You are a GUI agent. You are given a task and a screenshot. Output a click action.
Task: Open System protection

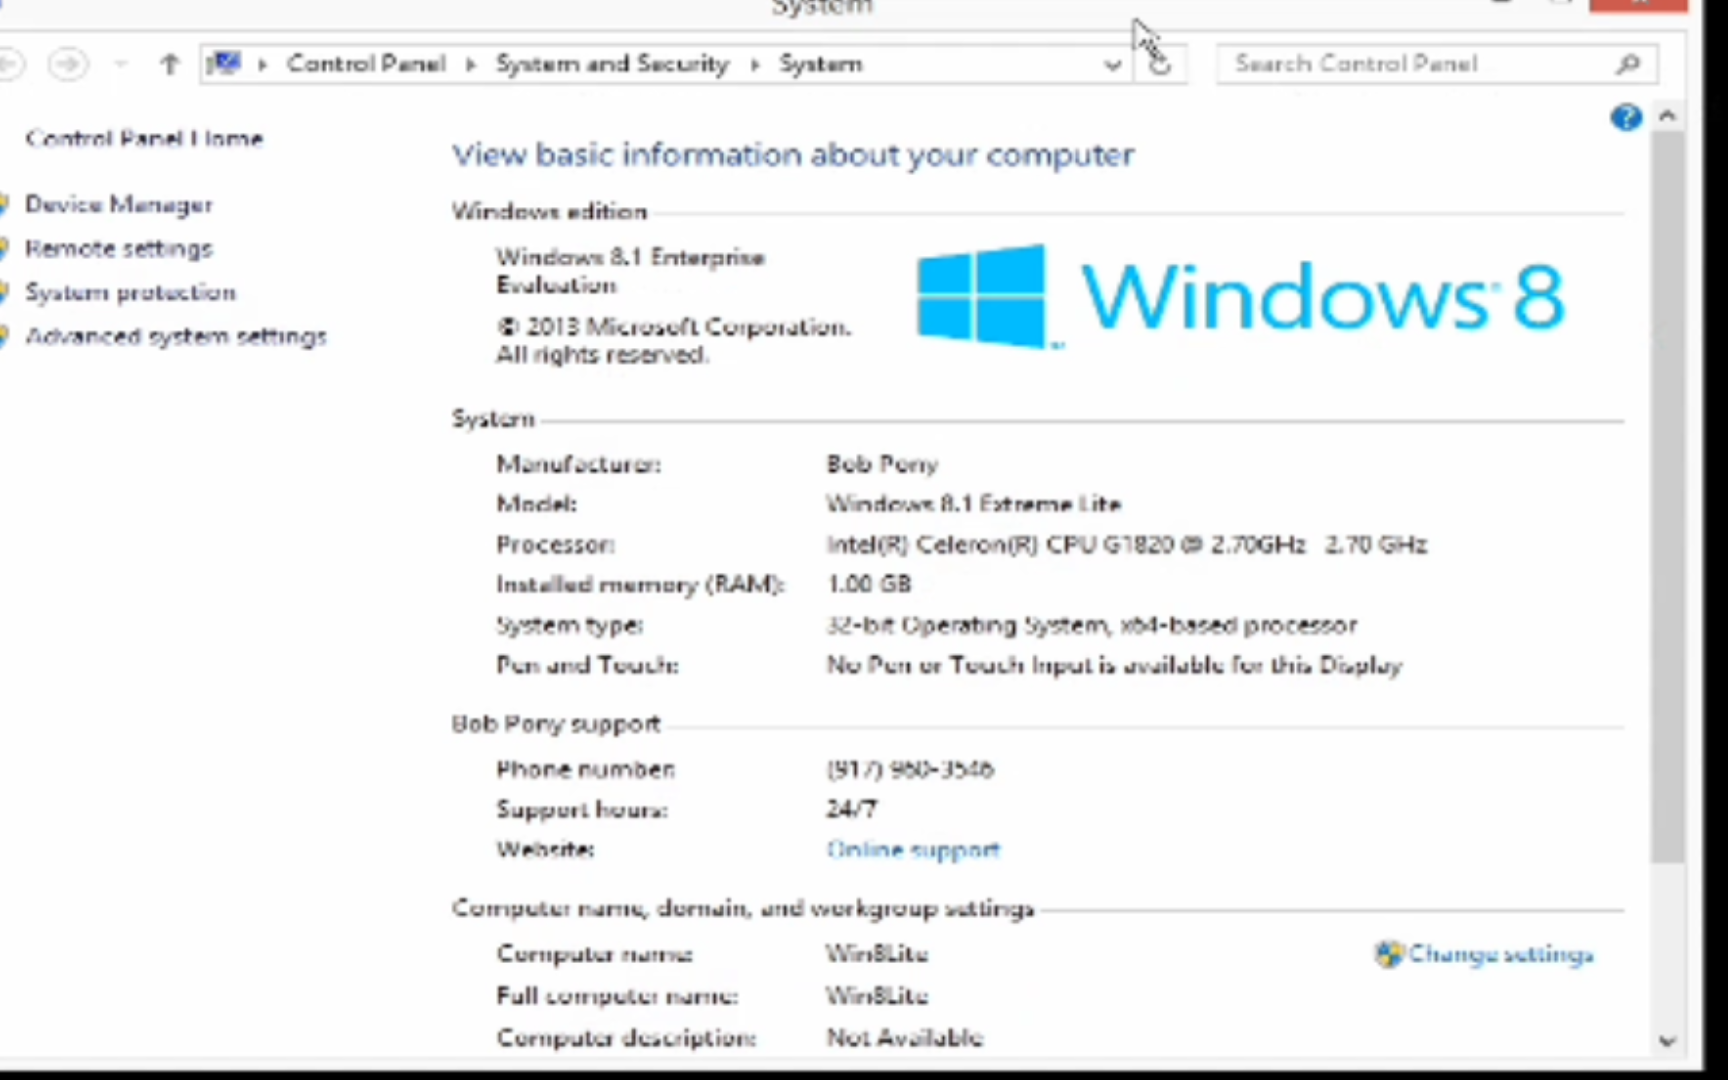click(x=131, y=292)
